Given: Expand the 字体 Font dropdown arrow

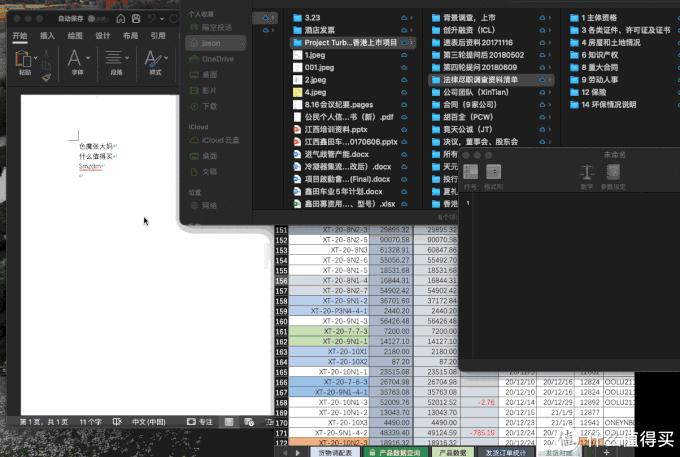Looking at the screenshot, I should pos(88,58).
